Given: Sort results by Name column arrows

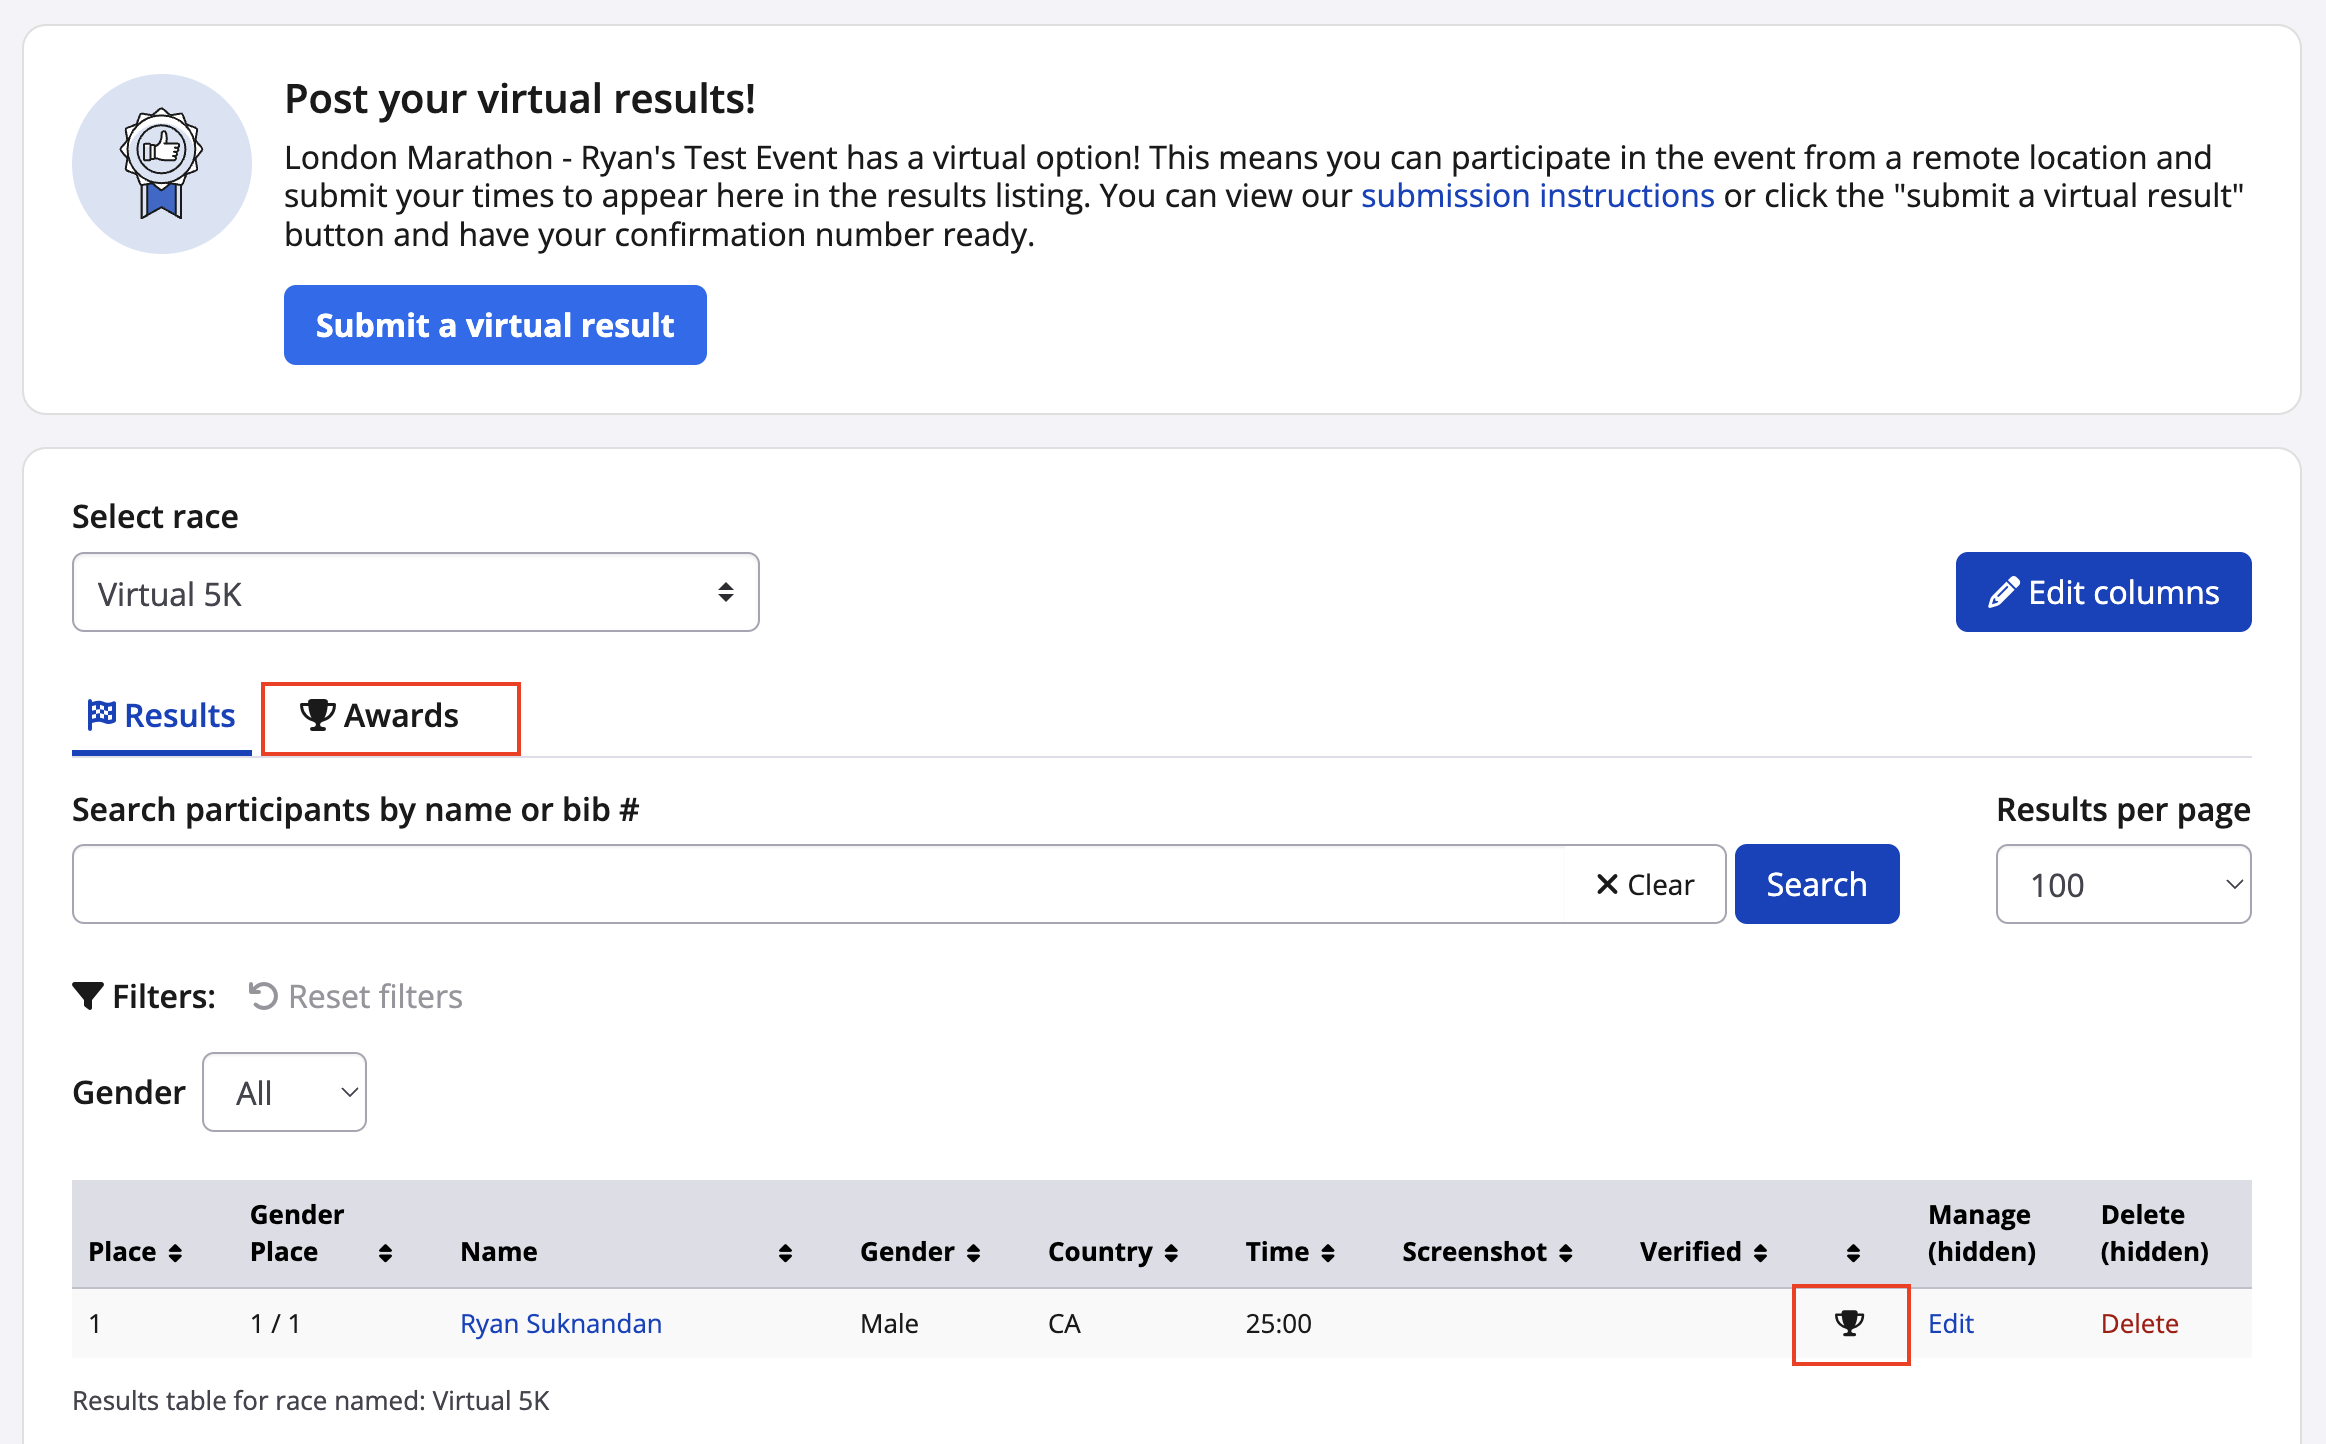Looking at the screenshot, I should click(785, 1253).
